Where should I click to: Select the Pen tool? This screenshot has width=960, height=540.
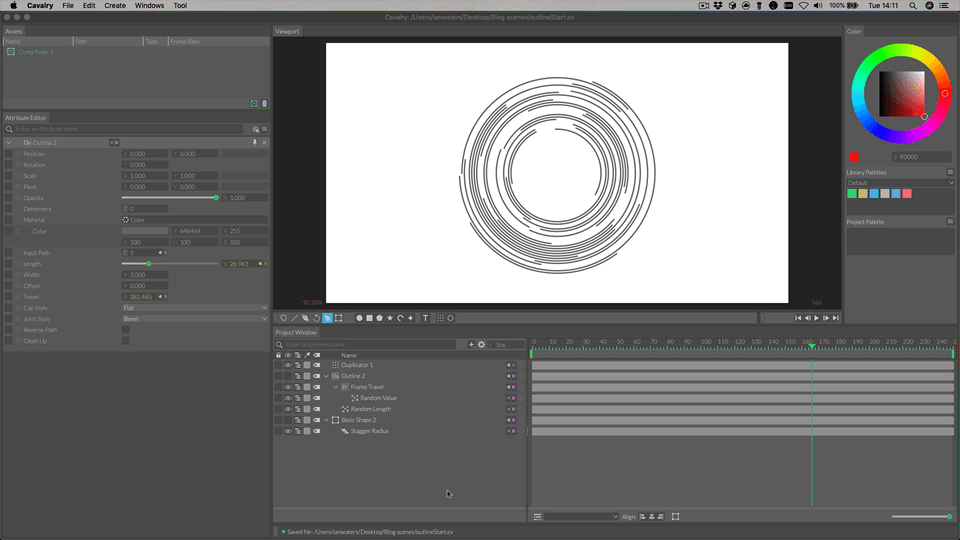[x=306, y=318]
